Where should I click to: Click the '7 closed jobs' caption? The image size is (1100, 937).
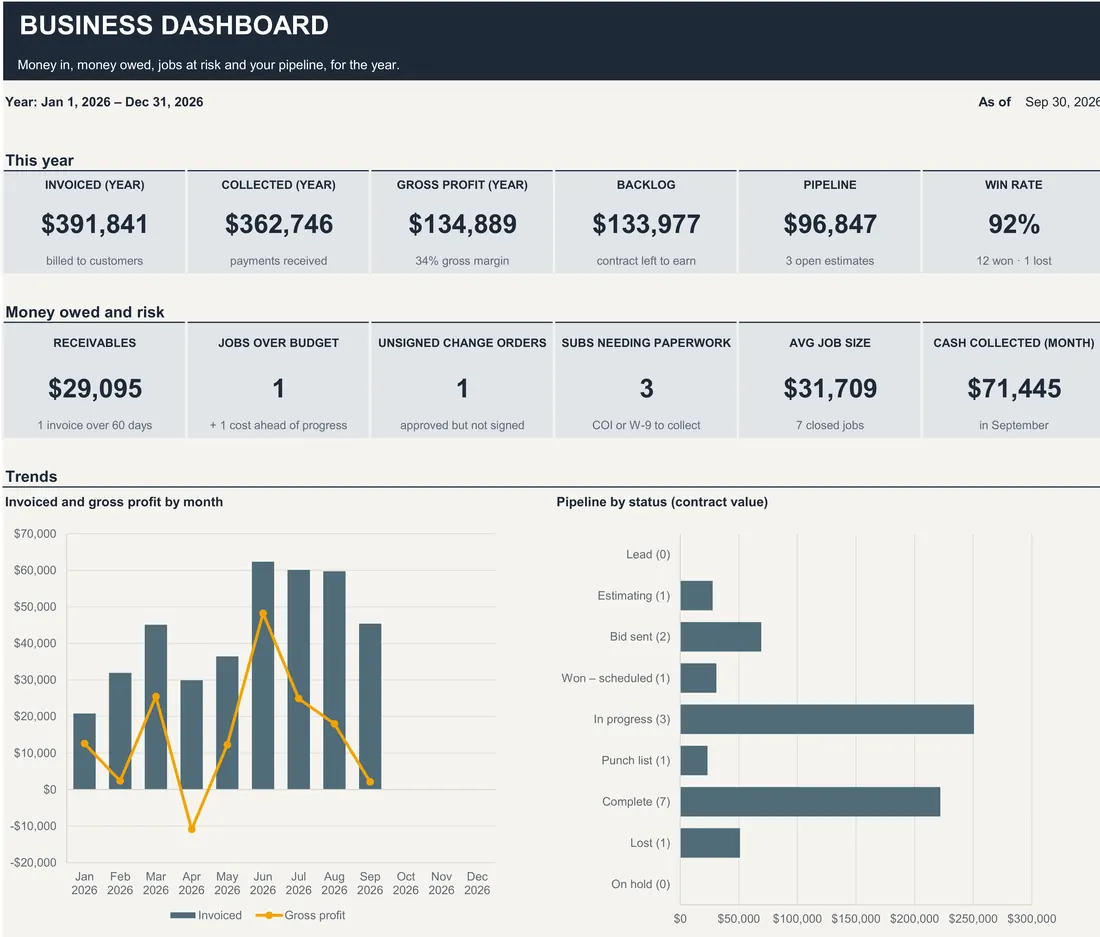coord(830,425)
